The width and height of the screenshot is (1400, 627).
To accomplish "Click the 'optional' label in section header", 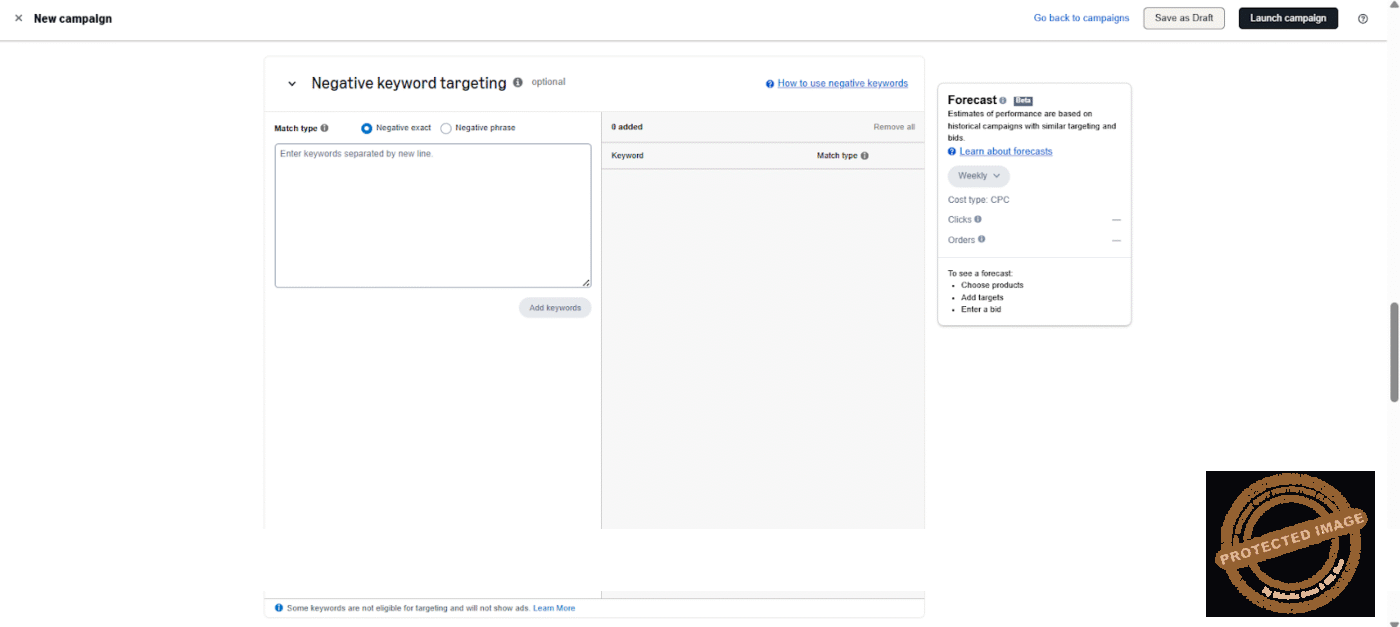I will click(548, 82).
